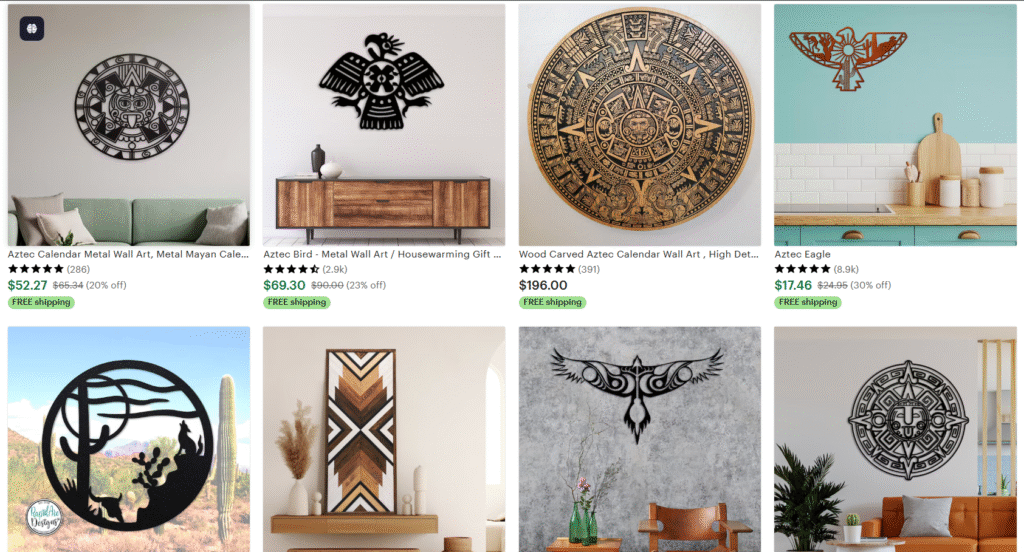Open the flying eagle metal art image
This screenshot has width=1024, height=552.
[x=639, y=439]
